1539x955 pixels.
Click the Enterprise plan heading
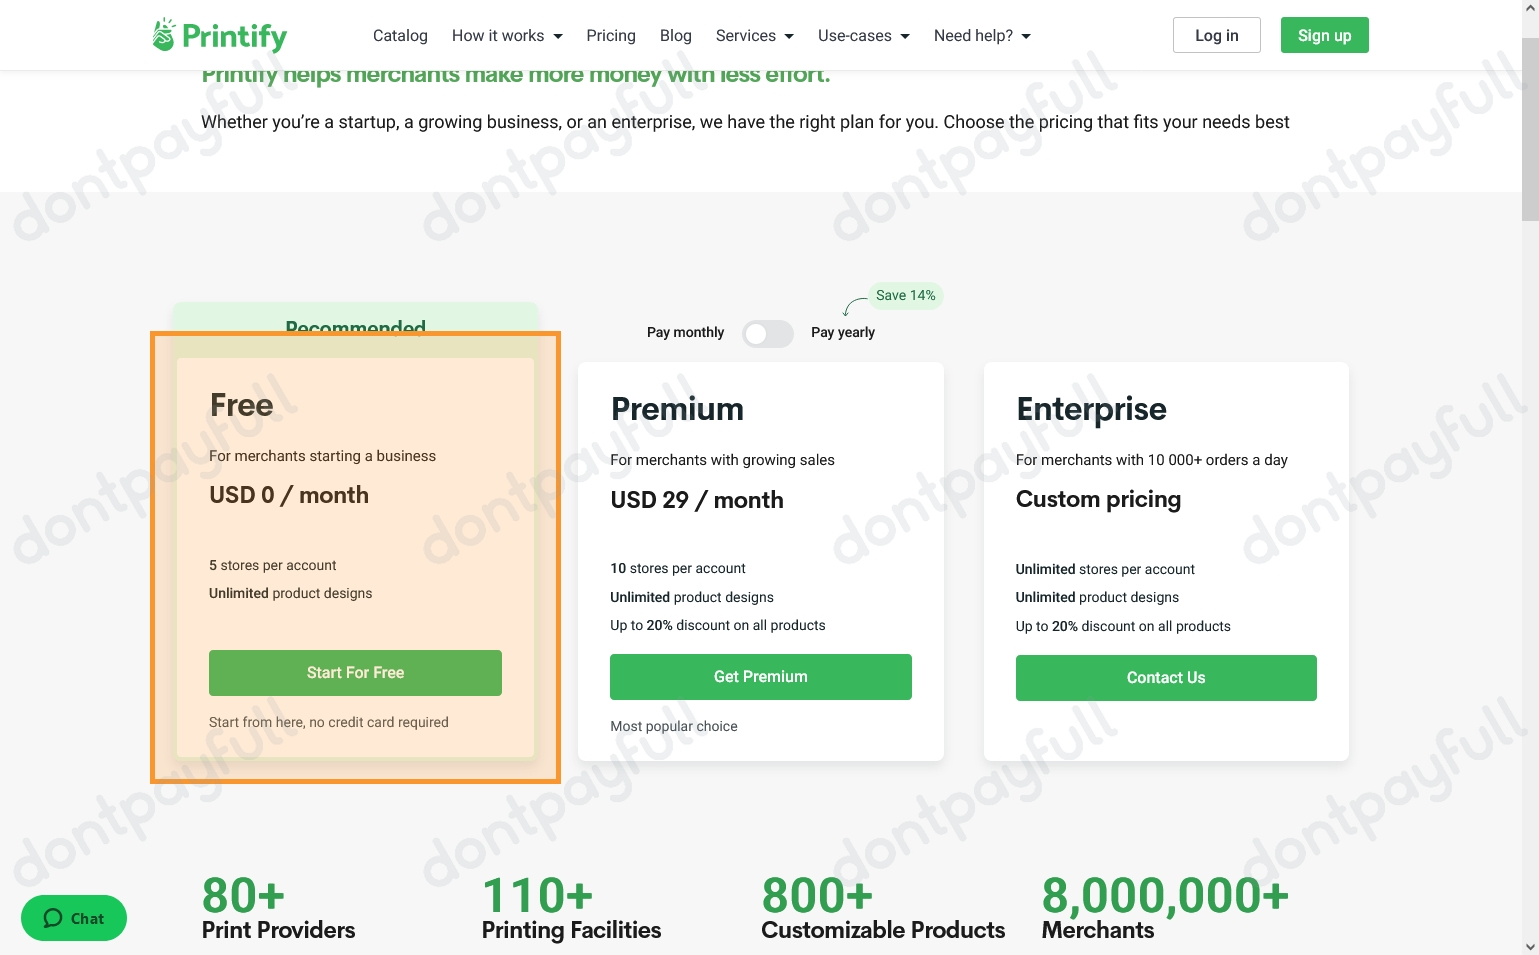click(x=1091, y=409)
